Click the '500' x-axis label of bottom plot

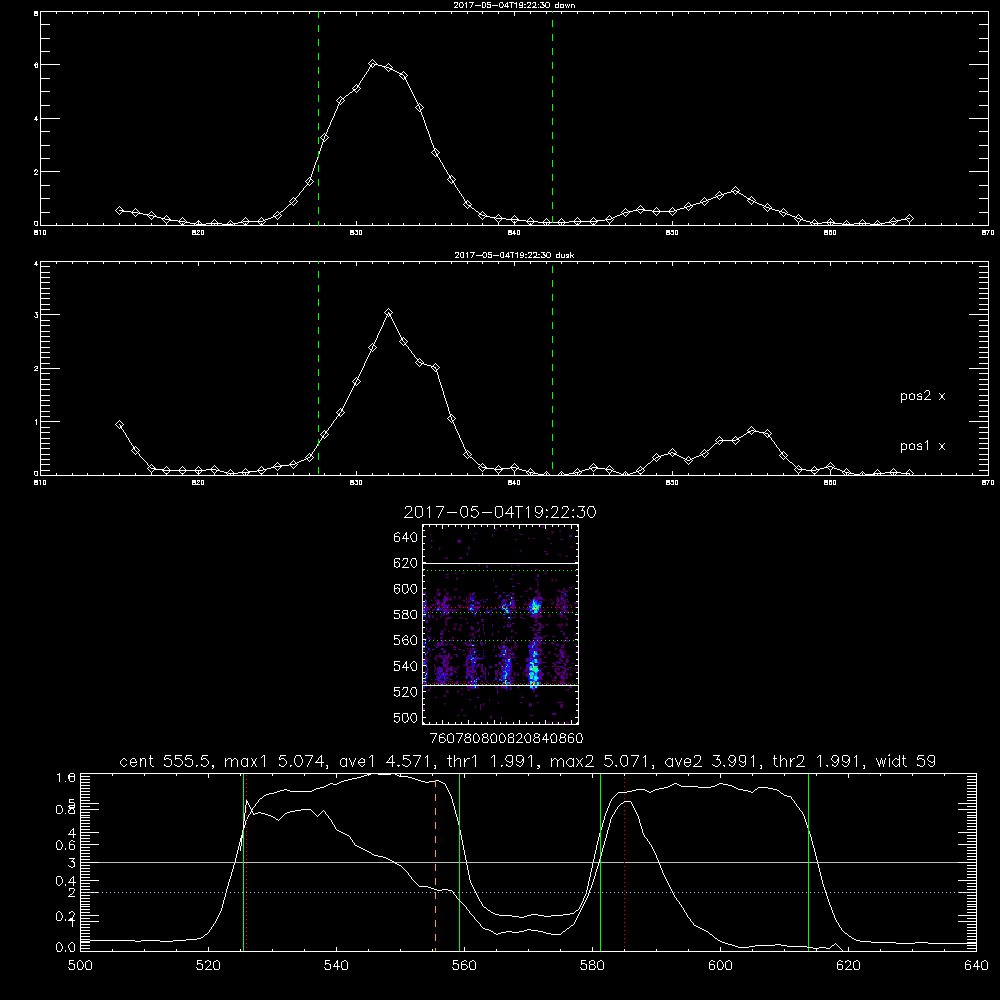tap(80, 966)
